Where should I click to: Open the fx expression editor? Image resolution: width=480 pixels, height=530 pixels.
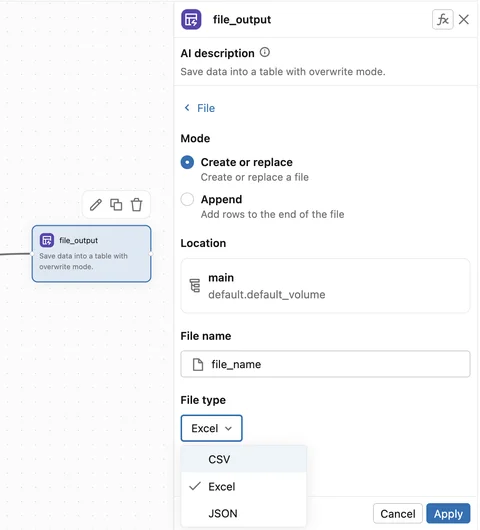(442, 20)
